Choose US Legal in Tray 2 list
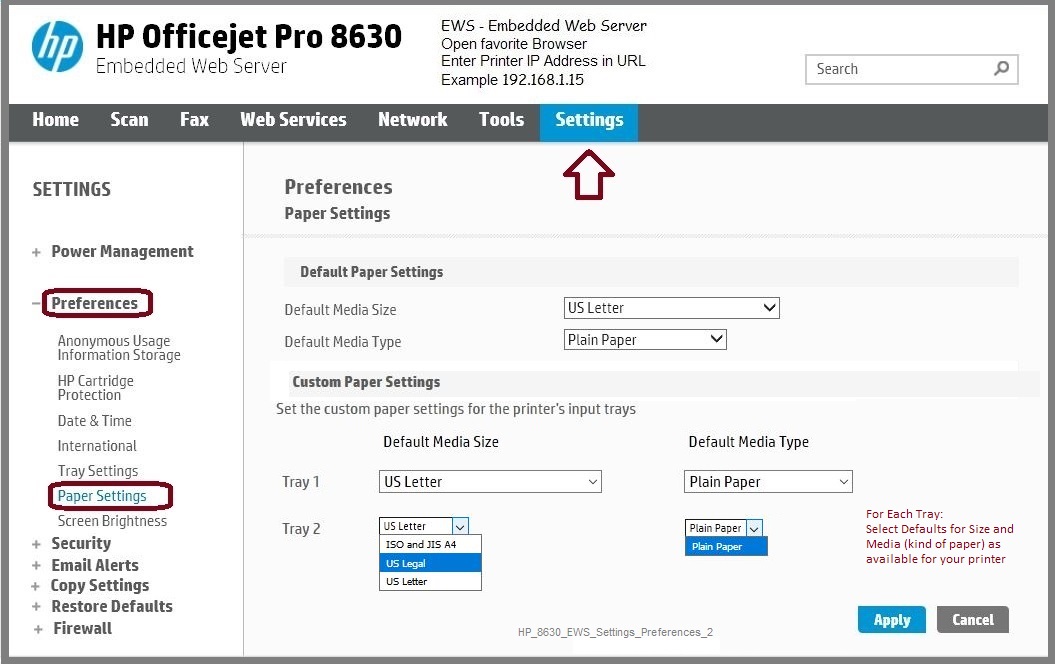Viewport: 1055px width, 664px height. click(430, 563)
